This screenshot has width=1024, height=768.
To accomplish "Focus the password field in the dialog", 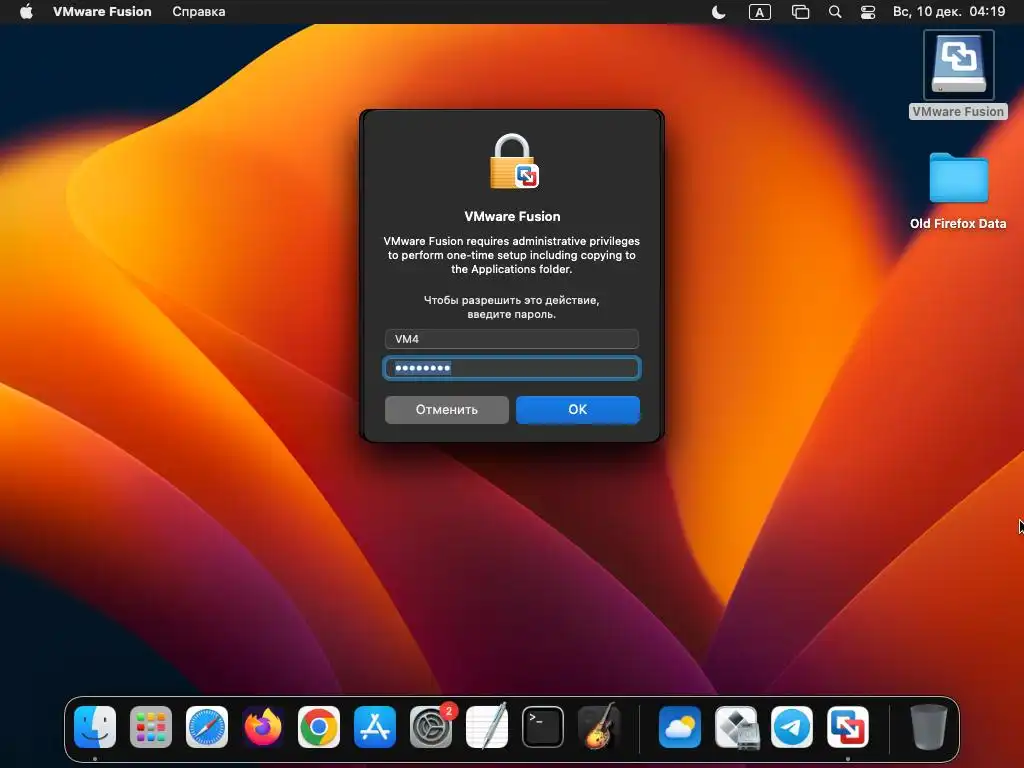I will click(x=511, y=368).
